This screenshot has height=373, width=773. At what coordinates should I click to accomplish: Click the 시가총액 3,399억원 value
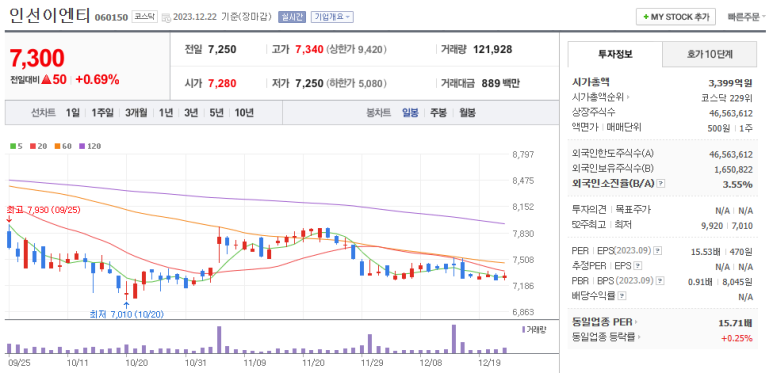(x=731, y=82)
